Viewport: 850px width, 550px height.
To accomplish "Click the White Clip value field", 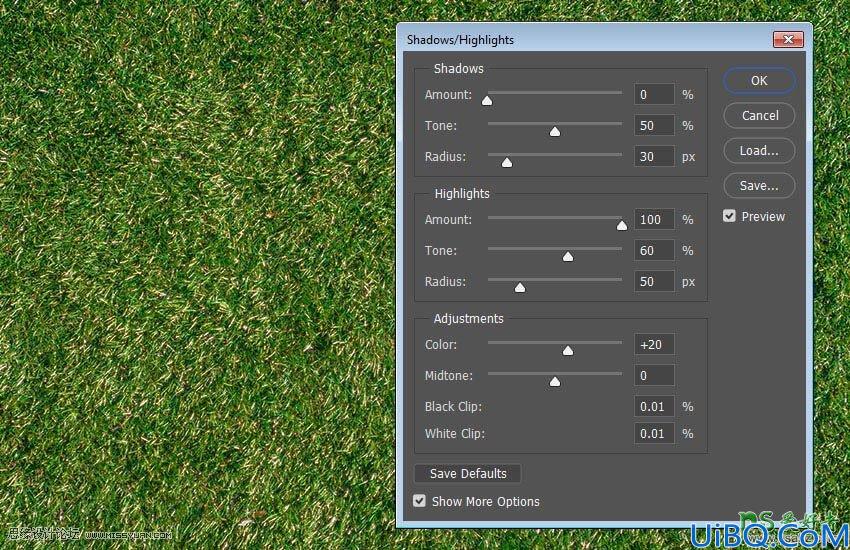I will [x=654, y=433].
